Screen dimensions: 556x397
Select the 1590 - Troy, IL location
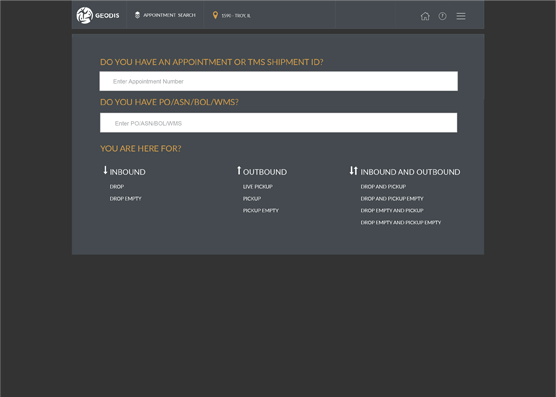236,16
